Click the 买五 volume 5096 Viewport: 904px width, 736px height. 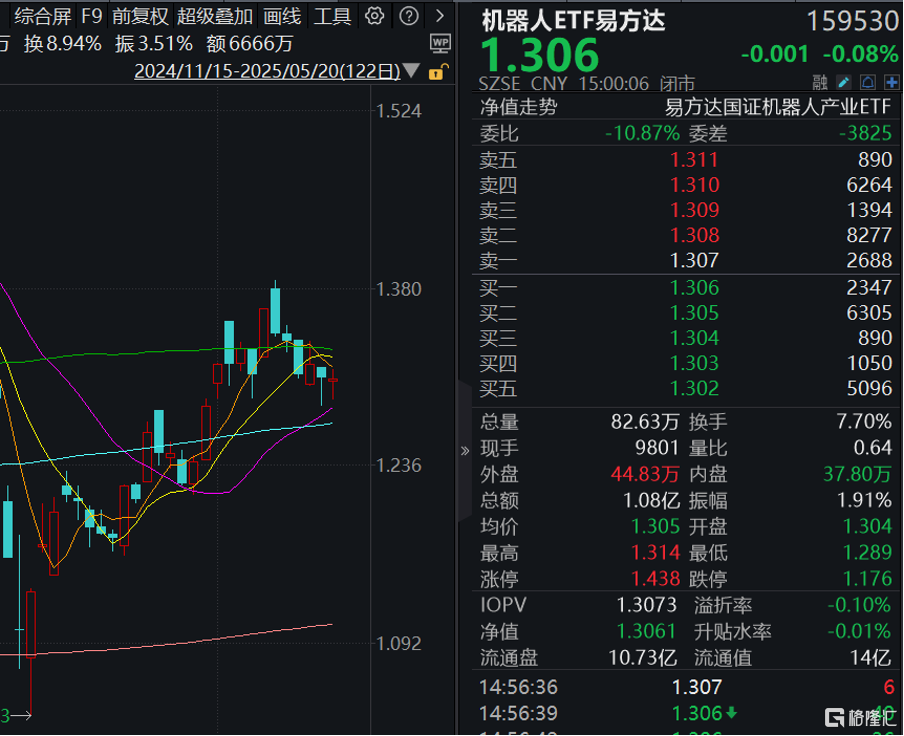(x=869, y=388)
